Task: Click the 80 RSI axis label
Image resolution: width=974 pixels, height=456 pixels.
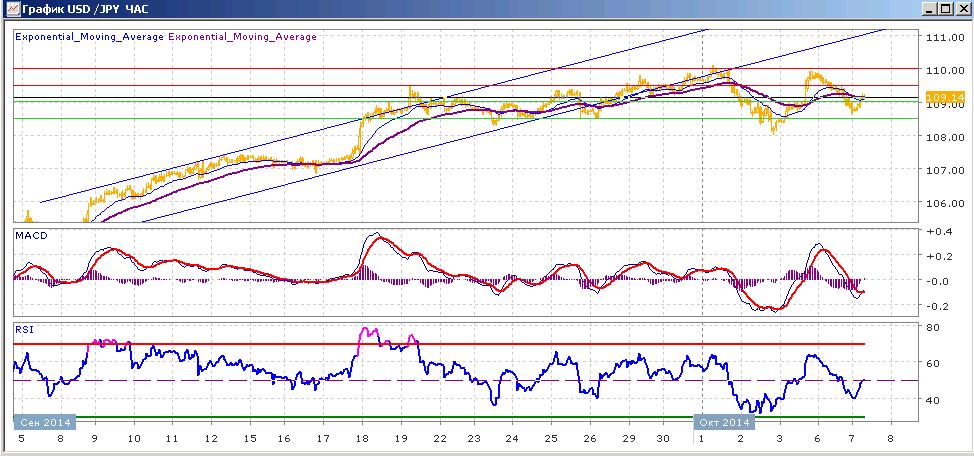Action: [932, 327]
